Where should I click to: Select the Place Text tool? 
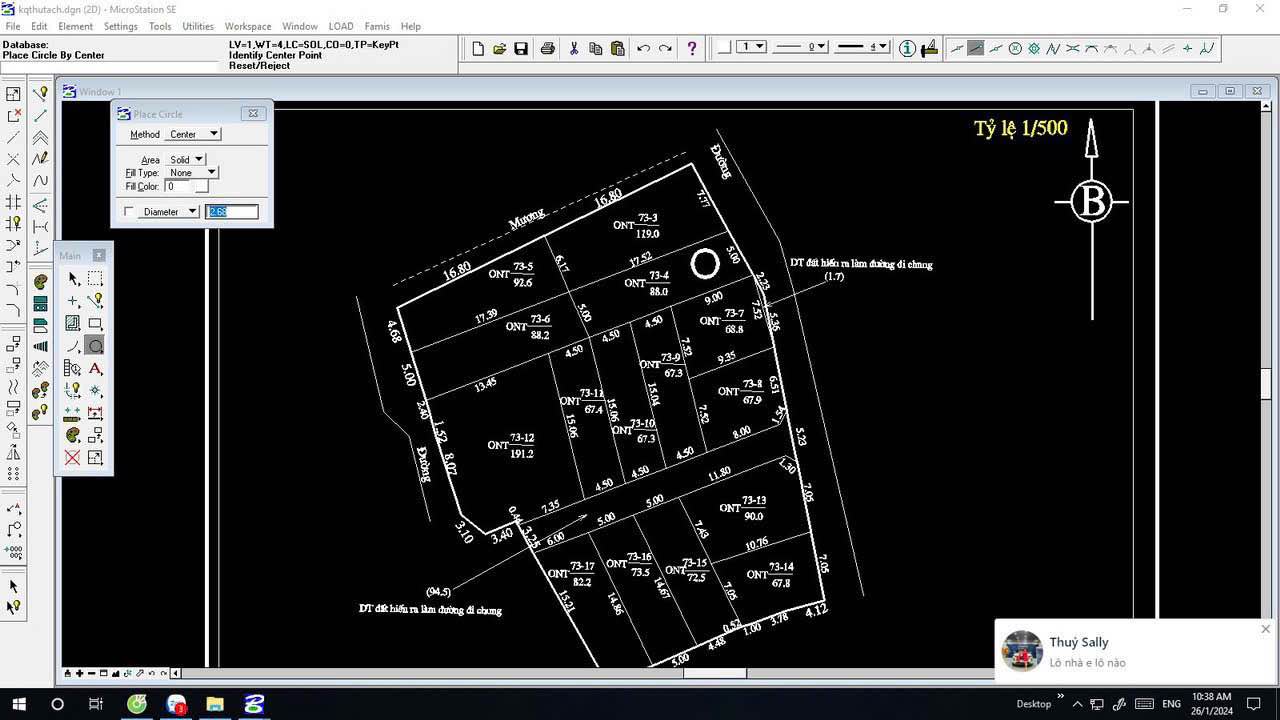95,368
